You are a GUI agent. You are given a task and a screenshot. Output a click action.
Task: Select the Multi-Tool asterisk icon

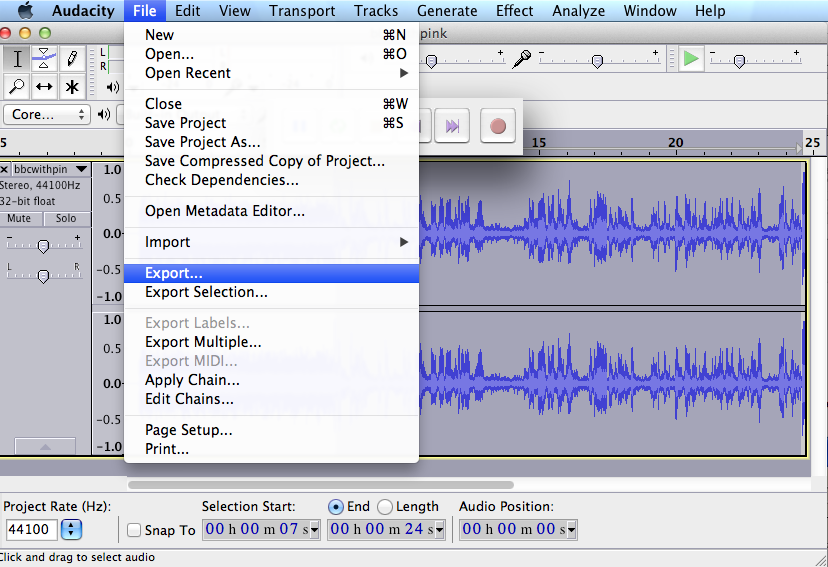point(72,87)
